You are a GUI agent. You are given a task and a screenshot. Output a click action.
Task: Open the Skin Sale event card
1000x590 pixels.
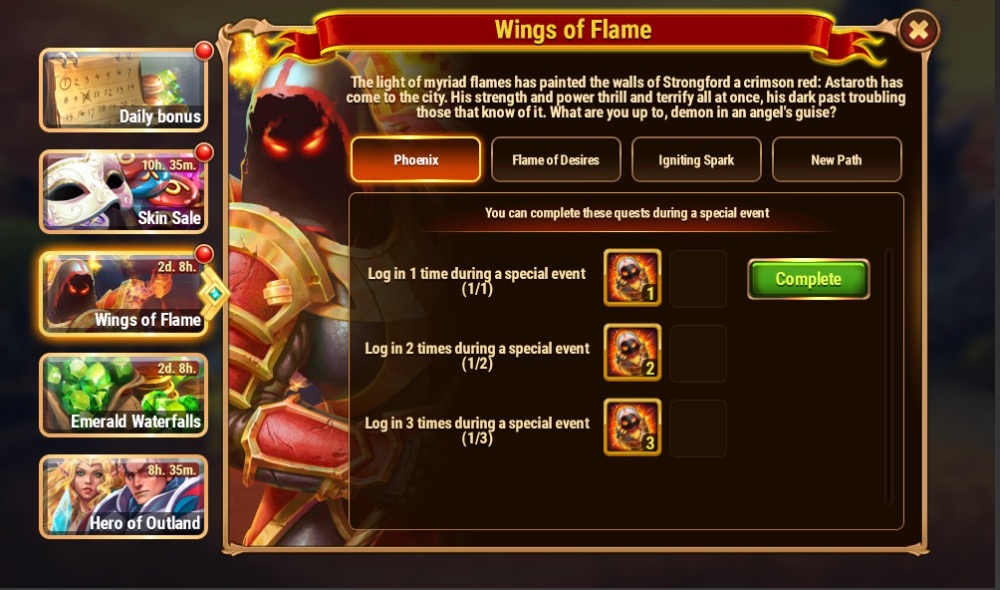pos(124,191)
